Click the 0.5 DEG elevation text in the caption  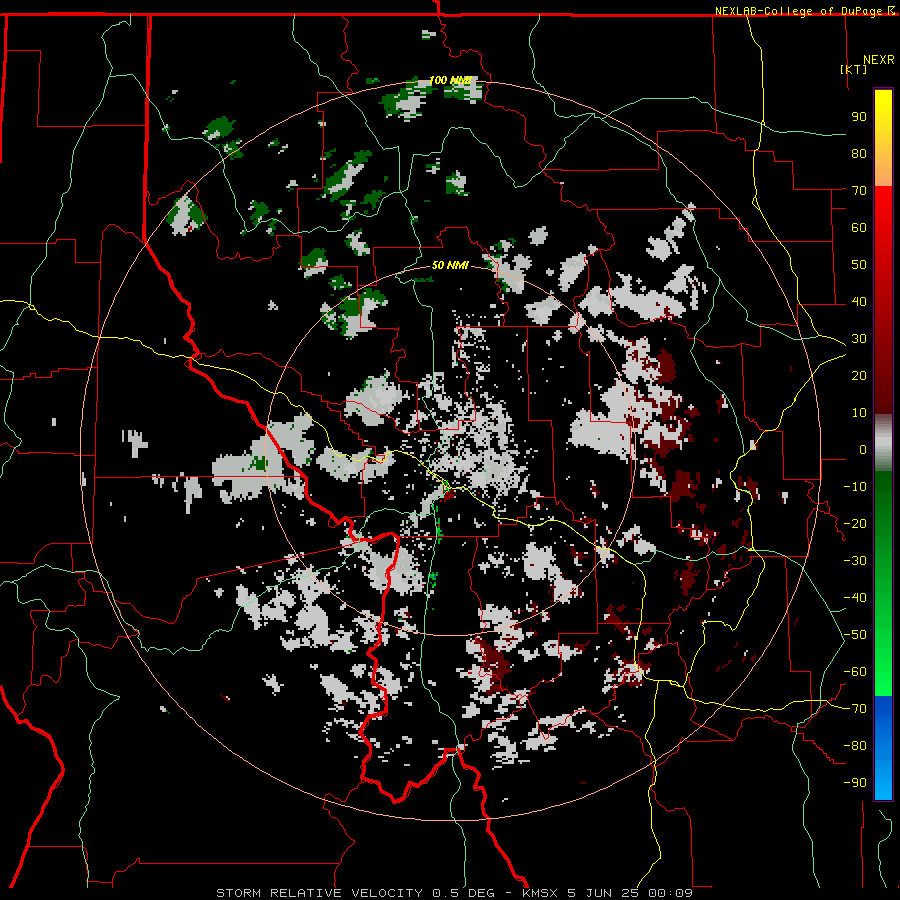point(463,893)
